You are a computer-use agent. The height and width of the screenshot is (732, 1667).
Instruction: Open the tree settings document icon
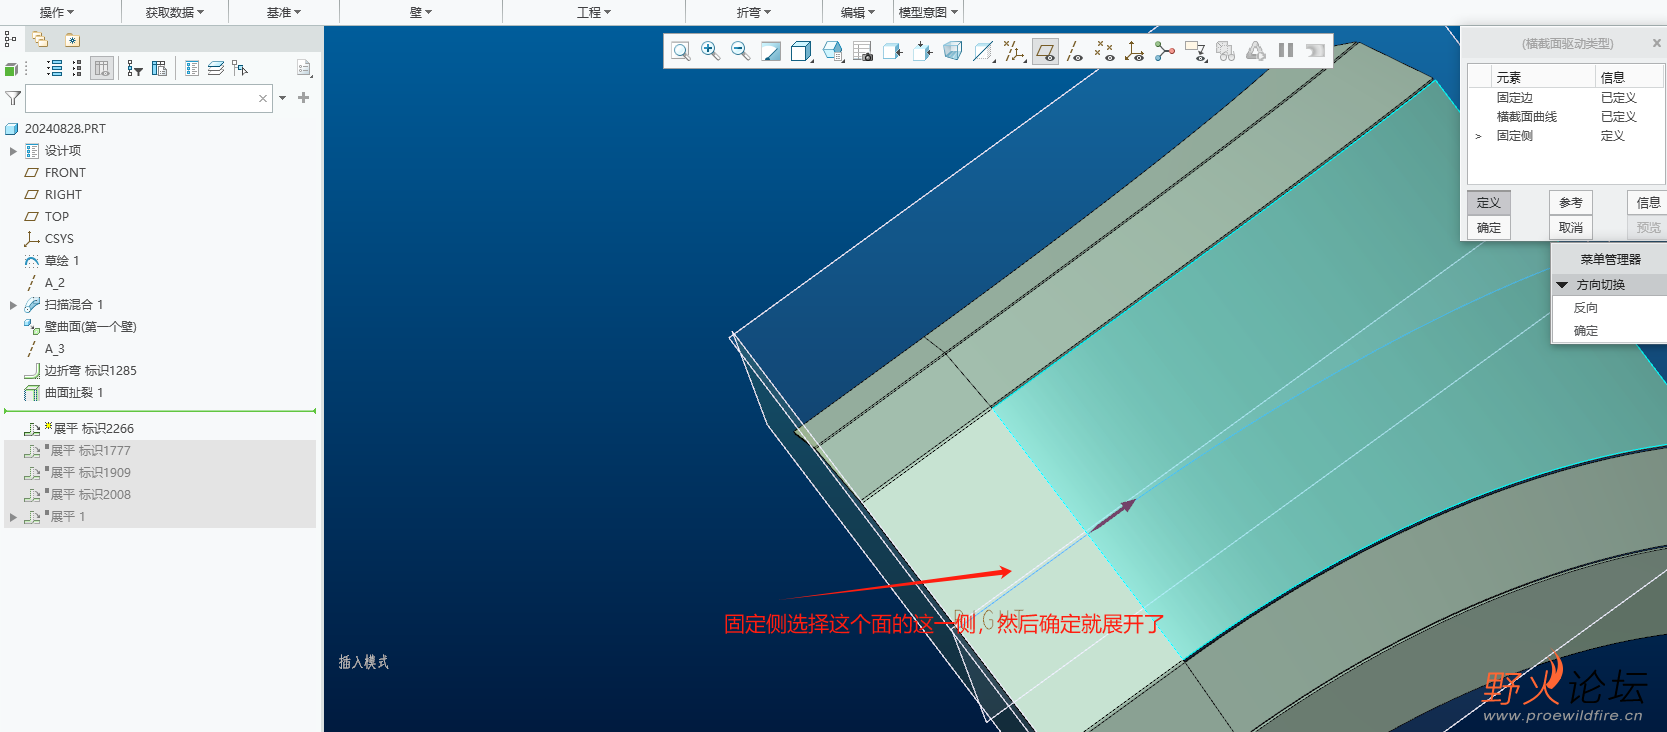pyautogui.click(x=304, y=68)
